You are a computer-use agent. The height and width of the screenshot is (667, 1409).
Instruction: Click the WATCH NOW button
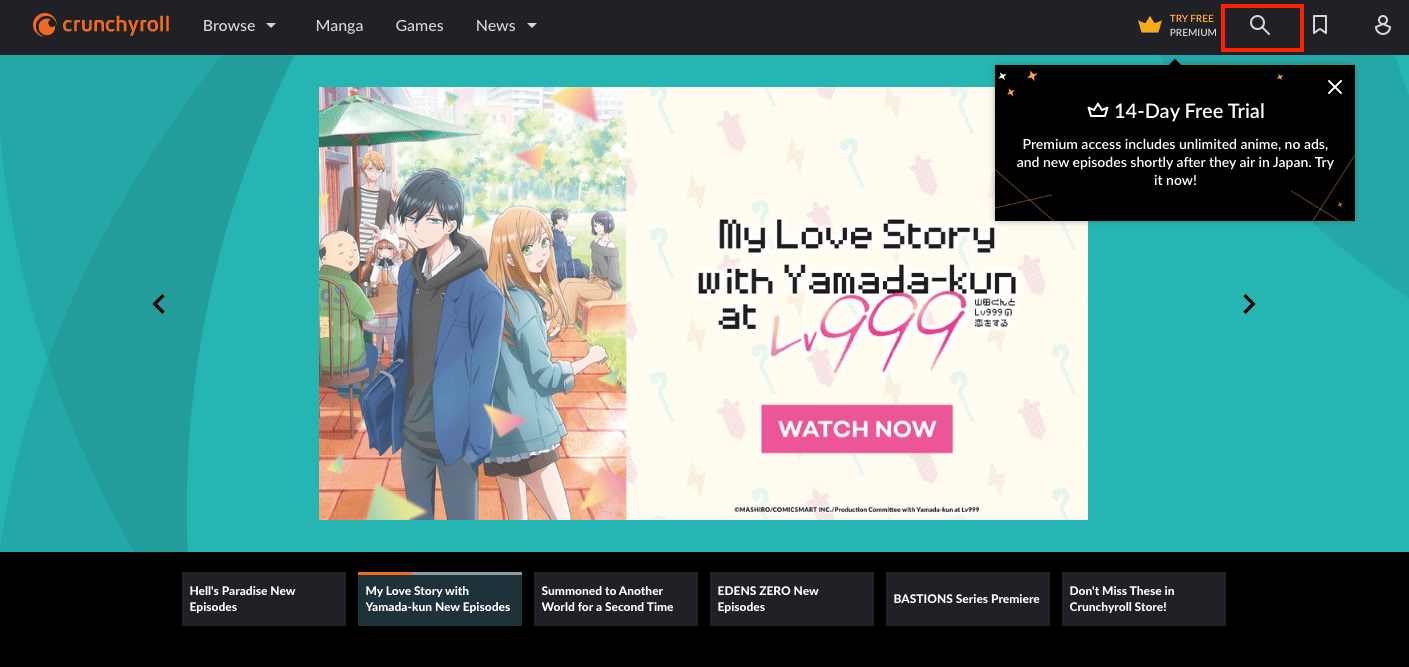(857, 429)
